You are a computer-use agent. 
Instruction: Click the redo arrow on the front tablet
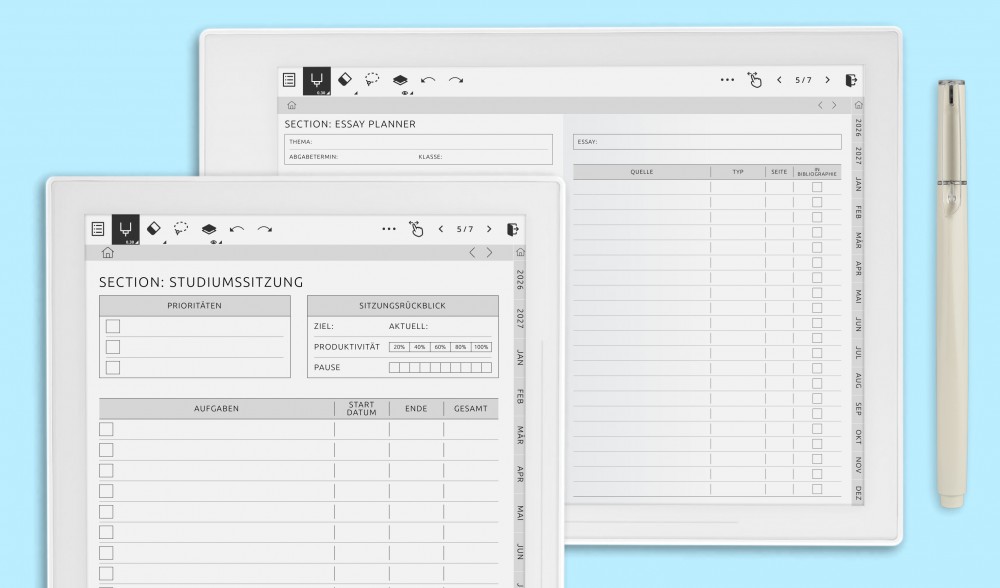point(264,229)
